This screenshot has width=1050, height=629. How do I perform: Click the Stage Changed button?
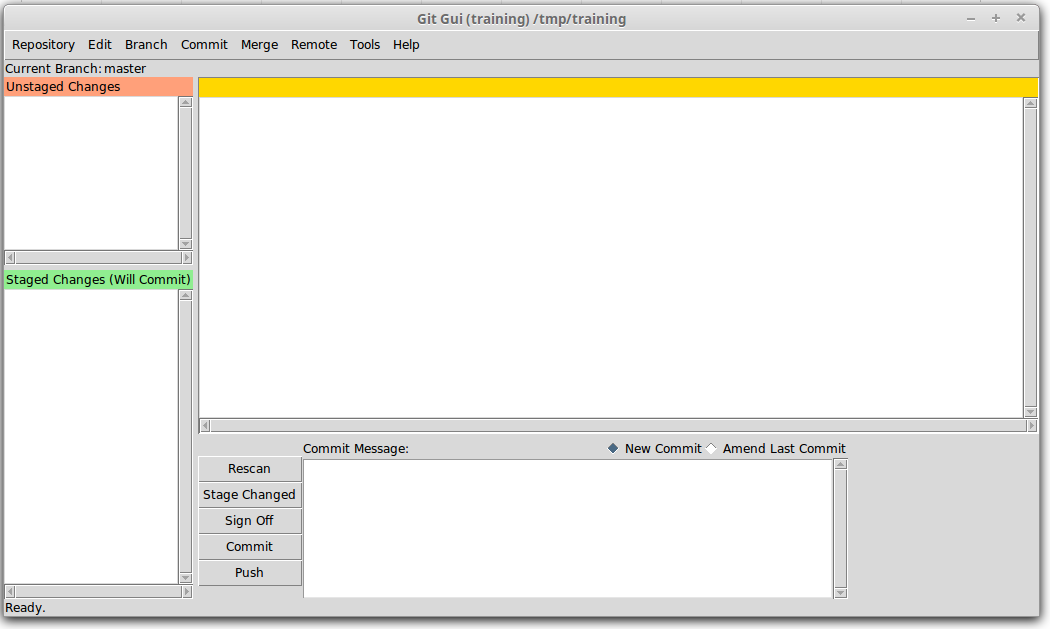(250, 495)
